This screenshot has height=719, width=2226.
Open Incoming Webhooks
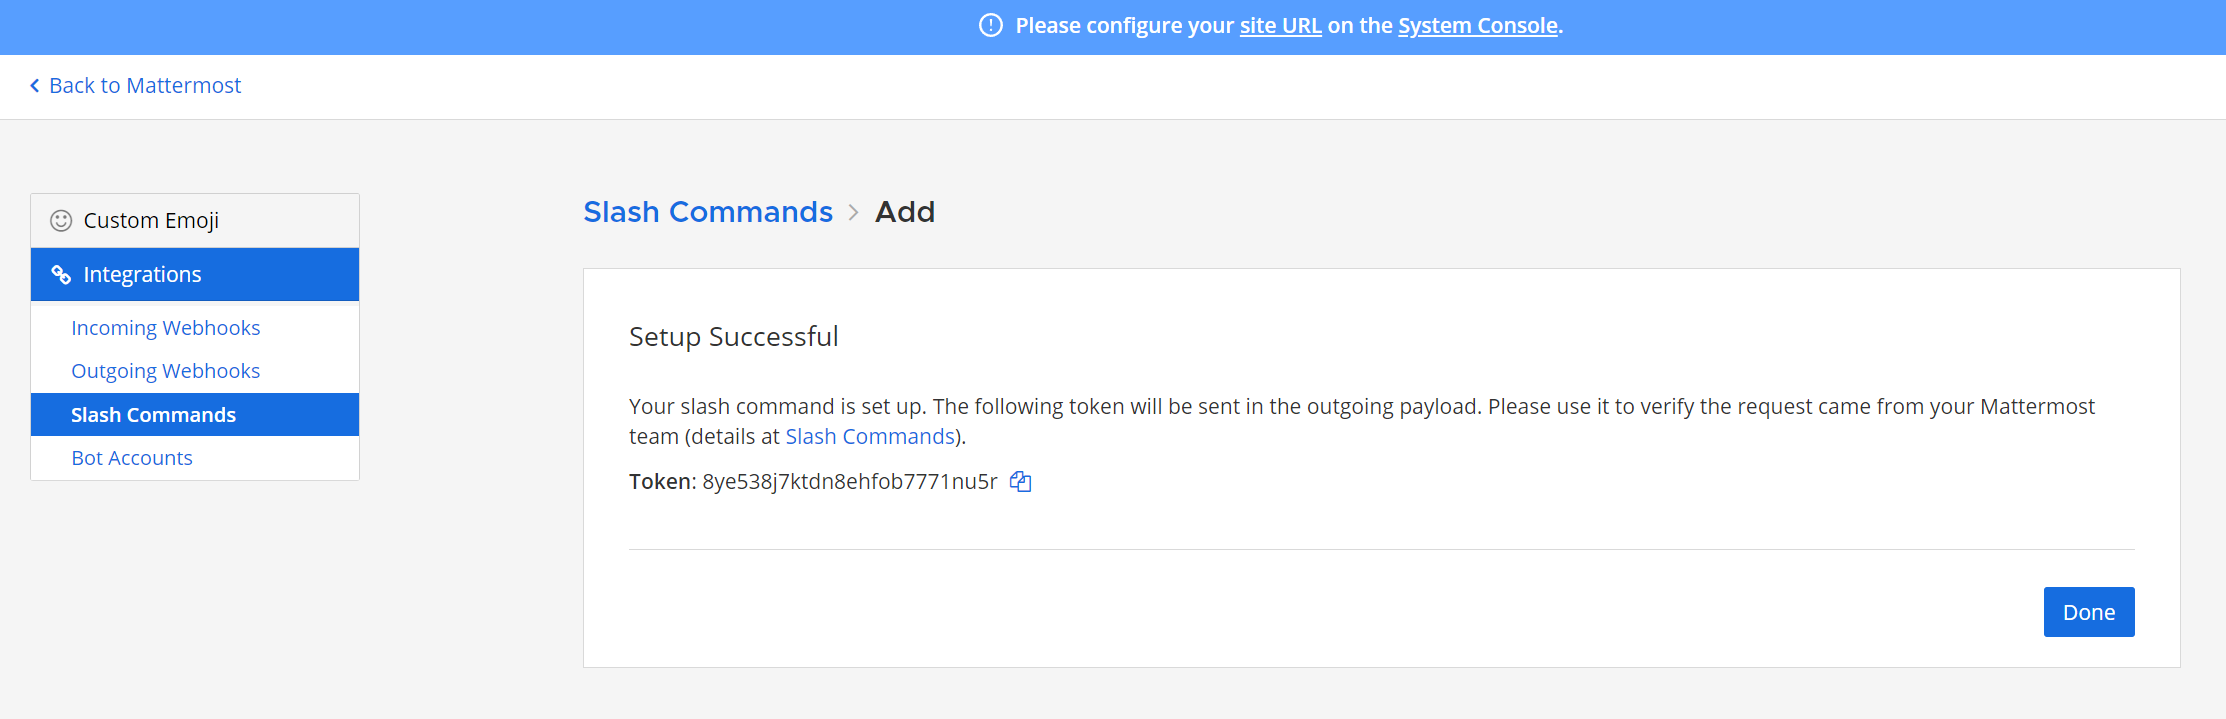(x=166, y=328)
